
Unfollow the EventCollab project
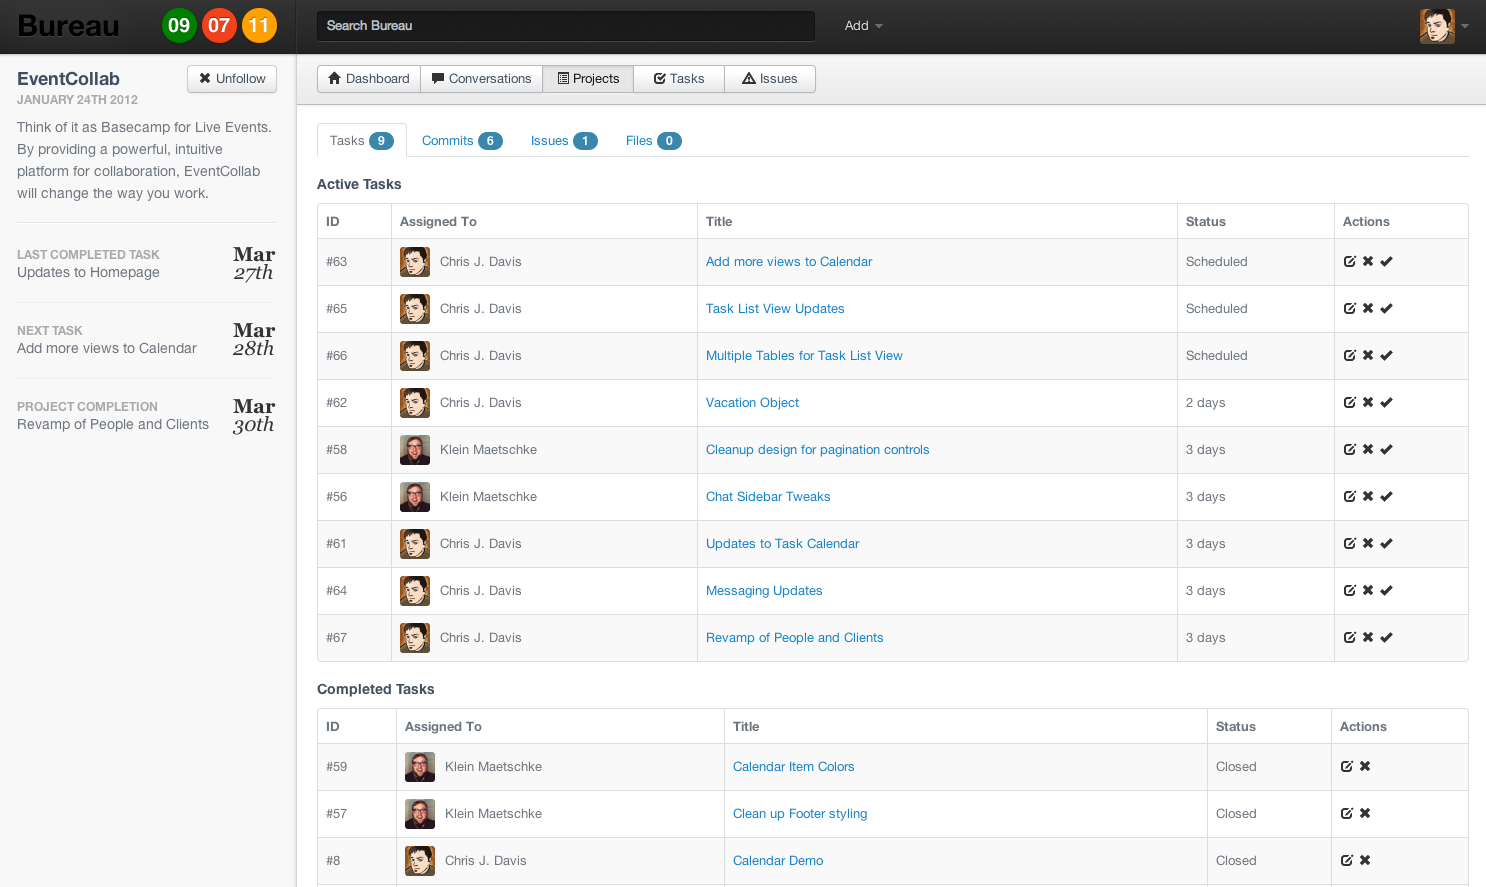[232, 79]
